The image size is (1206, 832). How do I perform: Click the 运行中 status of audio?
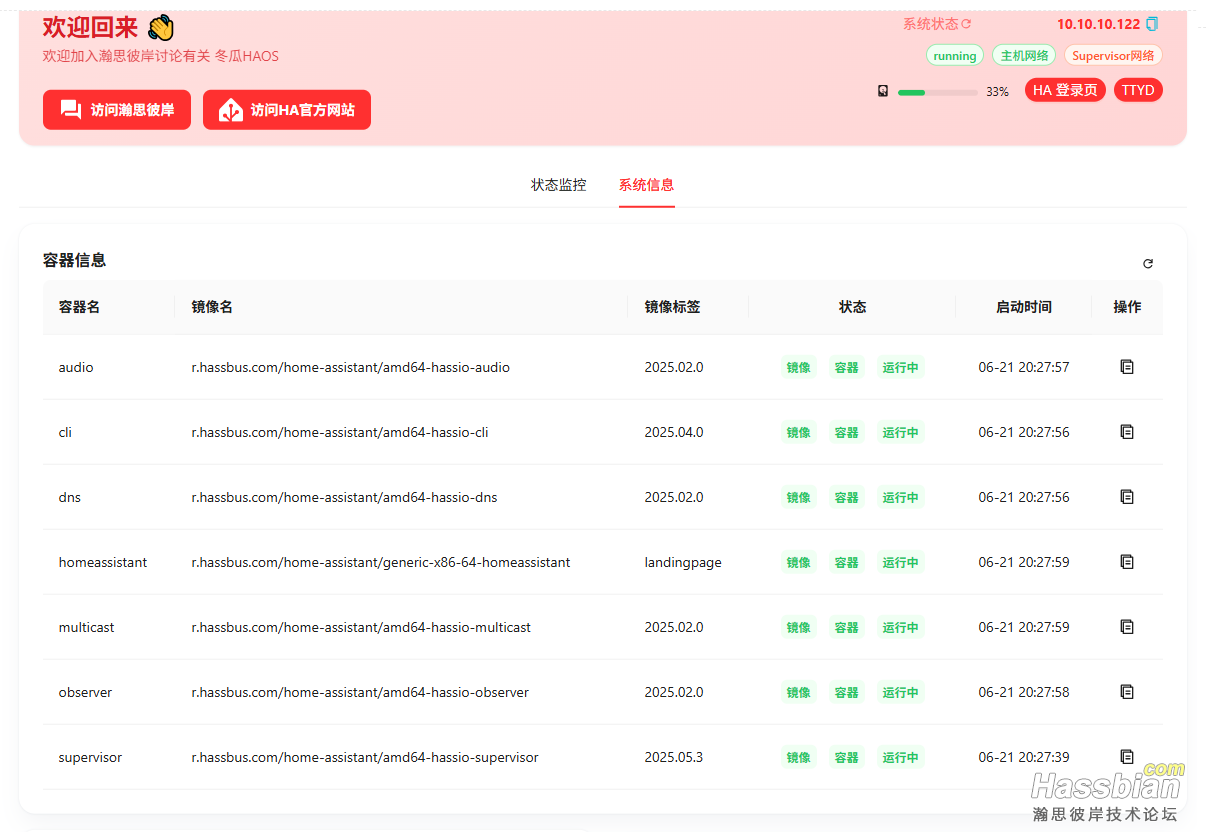(901, 367)
